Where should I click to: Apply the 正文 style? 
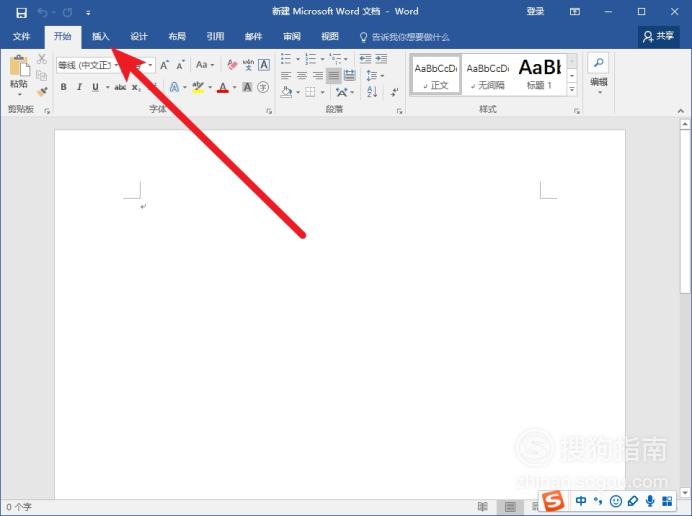(436, 74)
